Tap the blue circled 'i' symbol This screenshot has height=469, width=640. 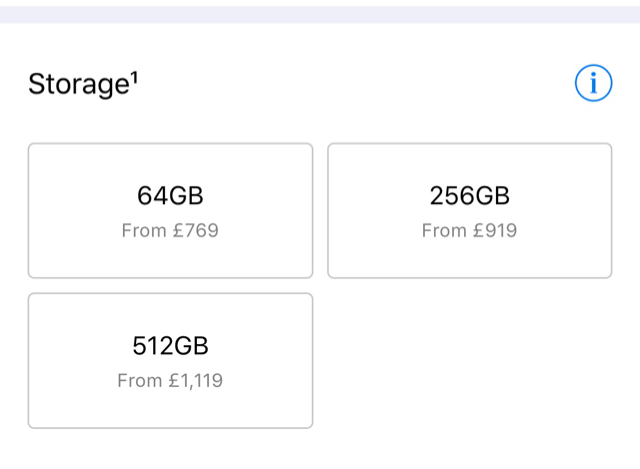593,83
